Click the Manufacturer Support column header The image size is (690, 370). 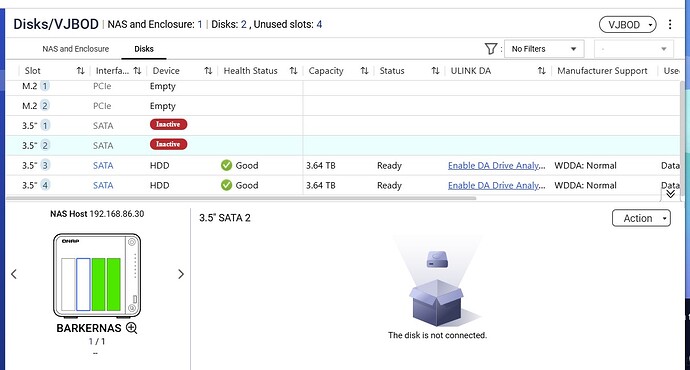point(602,71)
